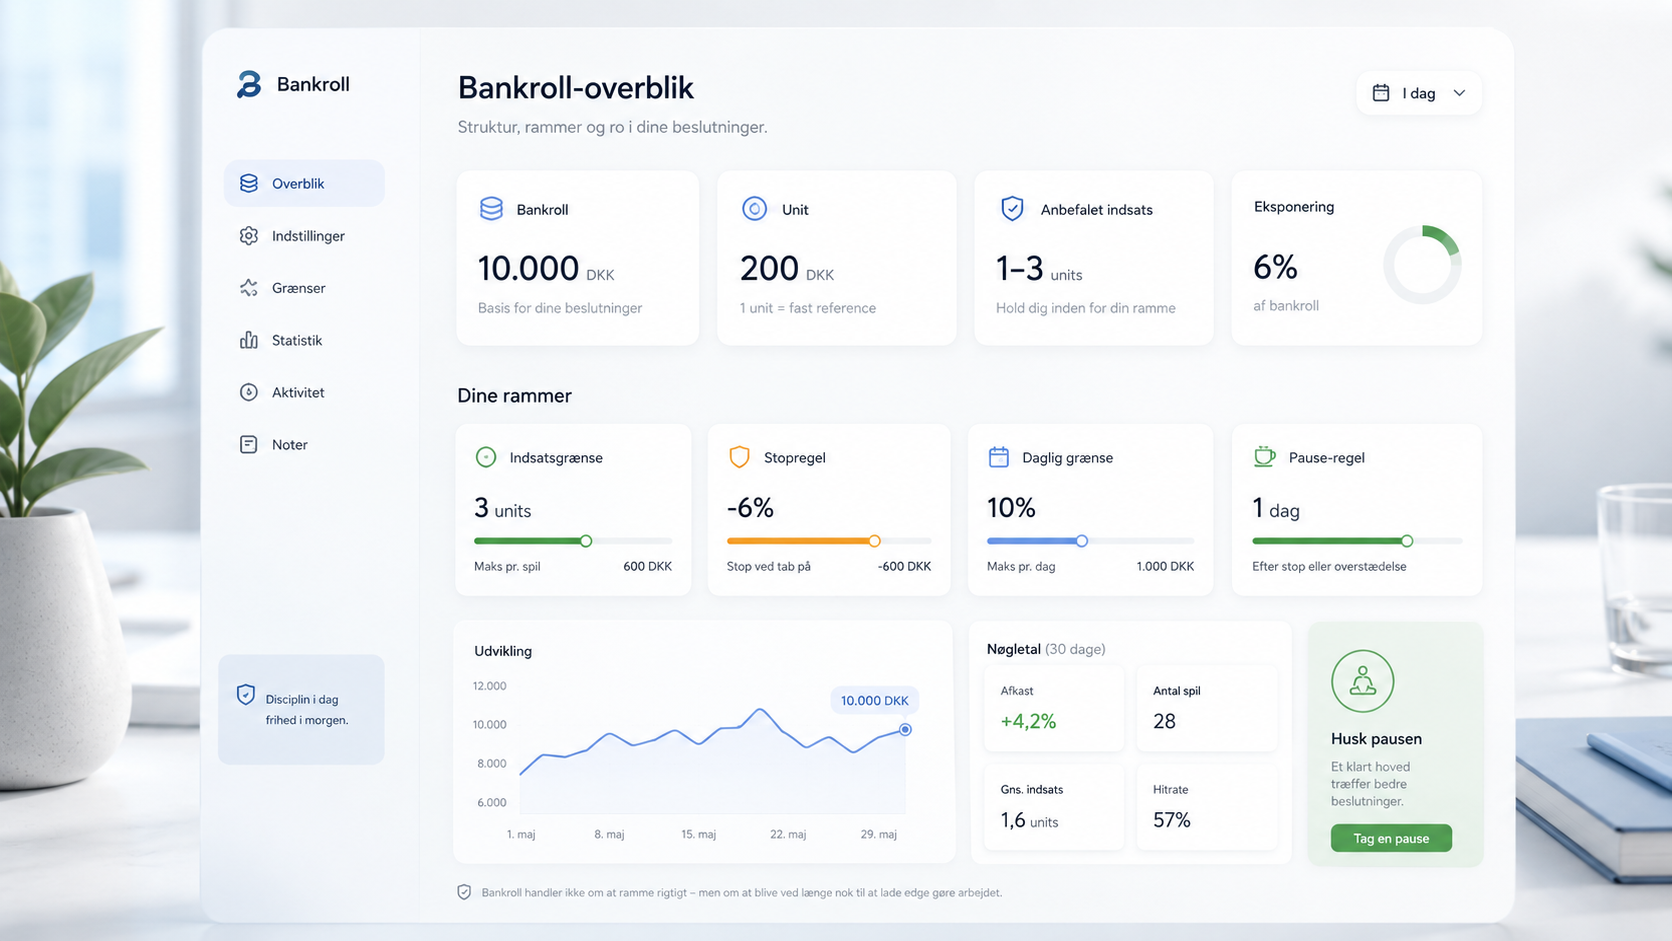Image resolution: width=1672 pixels, height=941 pixels.
Task: Click the 12.000 y-axis label
Action: tap(489, 686)
